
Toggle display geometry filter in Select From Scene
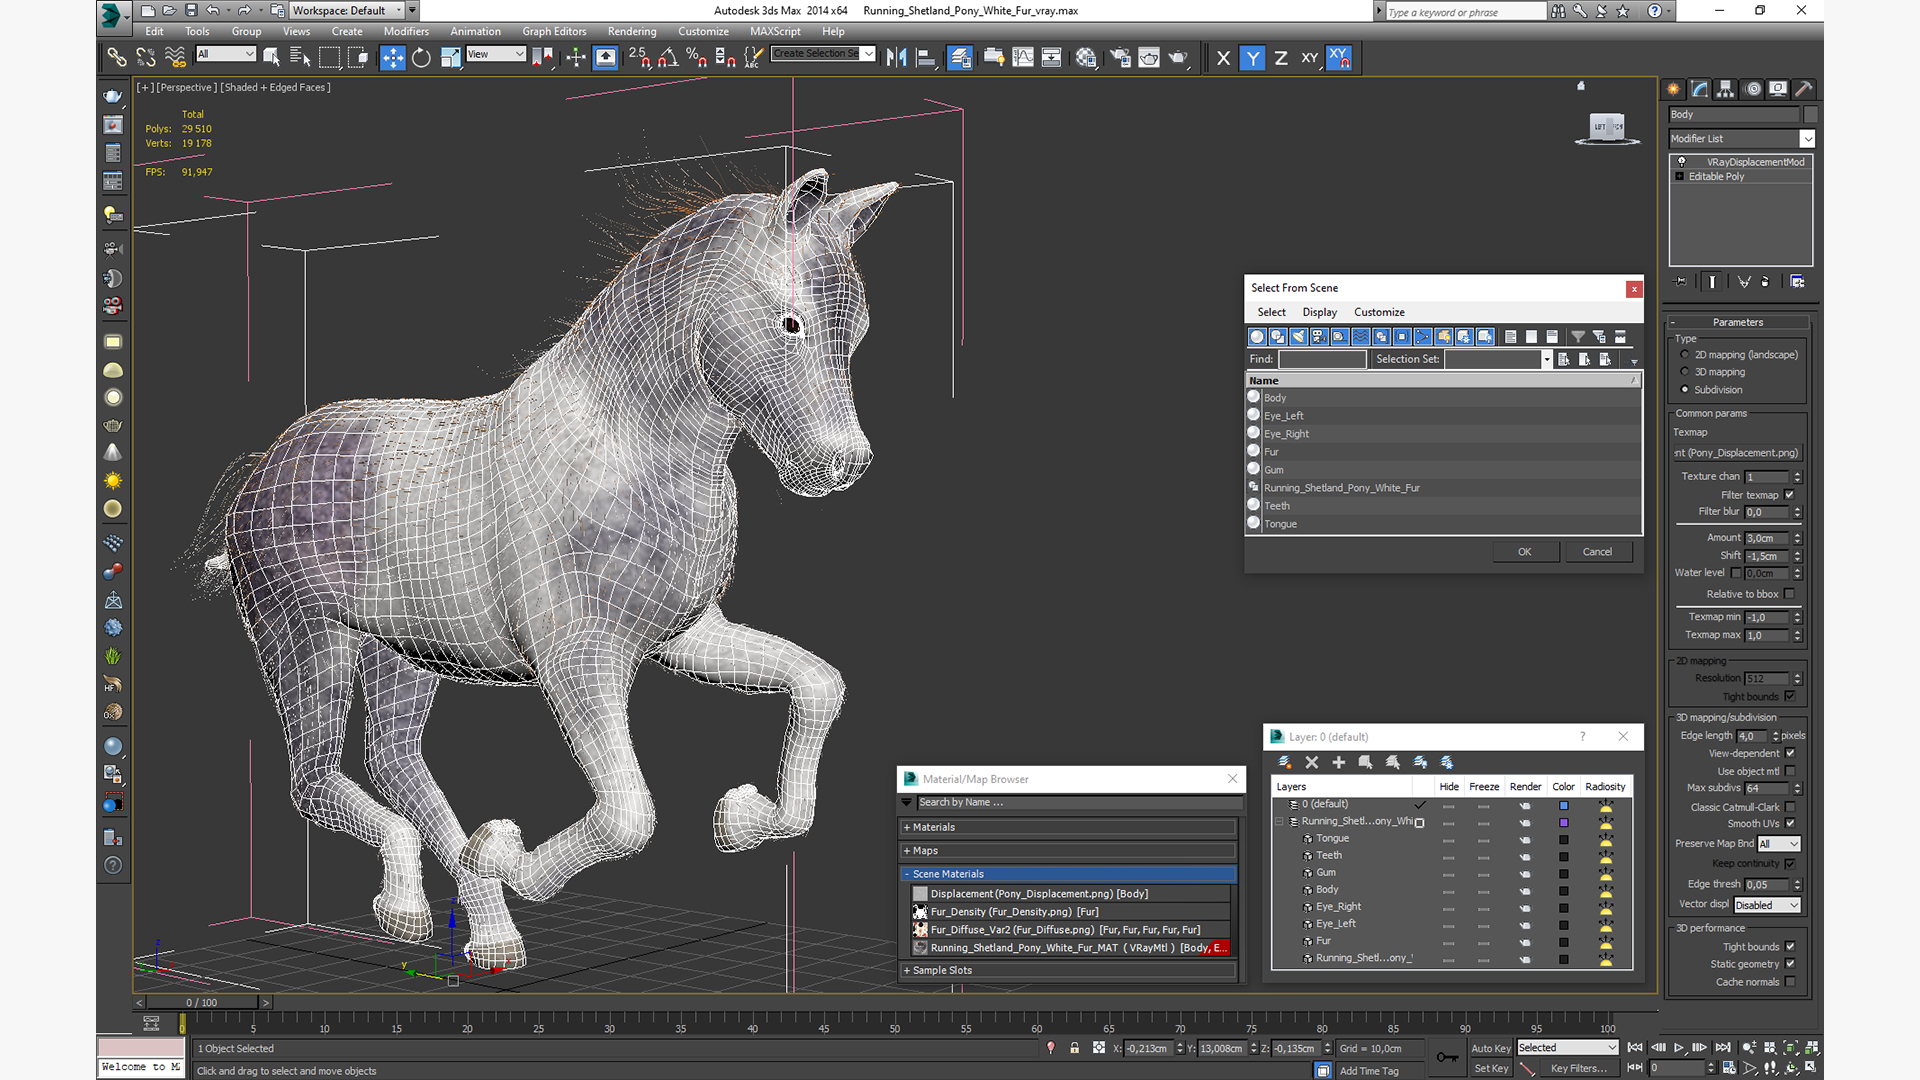[x=1257, y=337]
